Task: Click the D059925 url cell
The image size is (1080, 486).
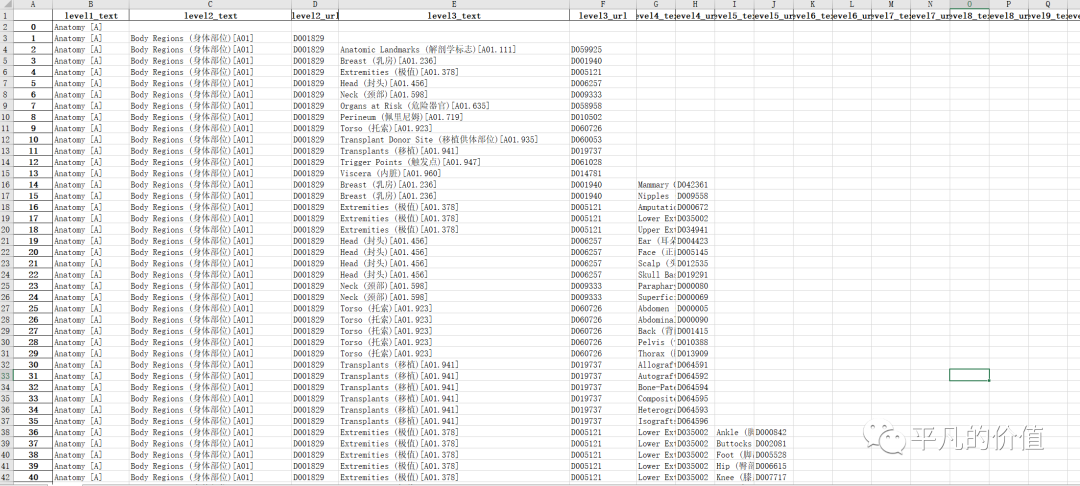Action: coord(587,49)
